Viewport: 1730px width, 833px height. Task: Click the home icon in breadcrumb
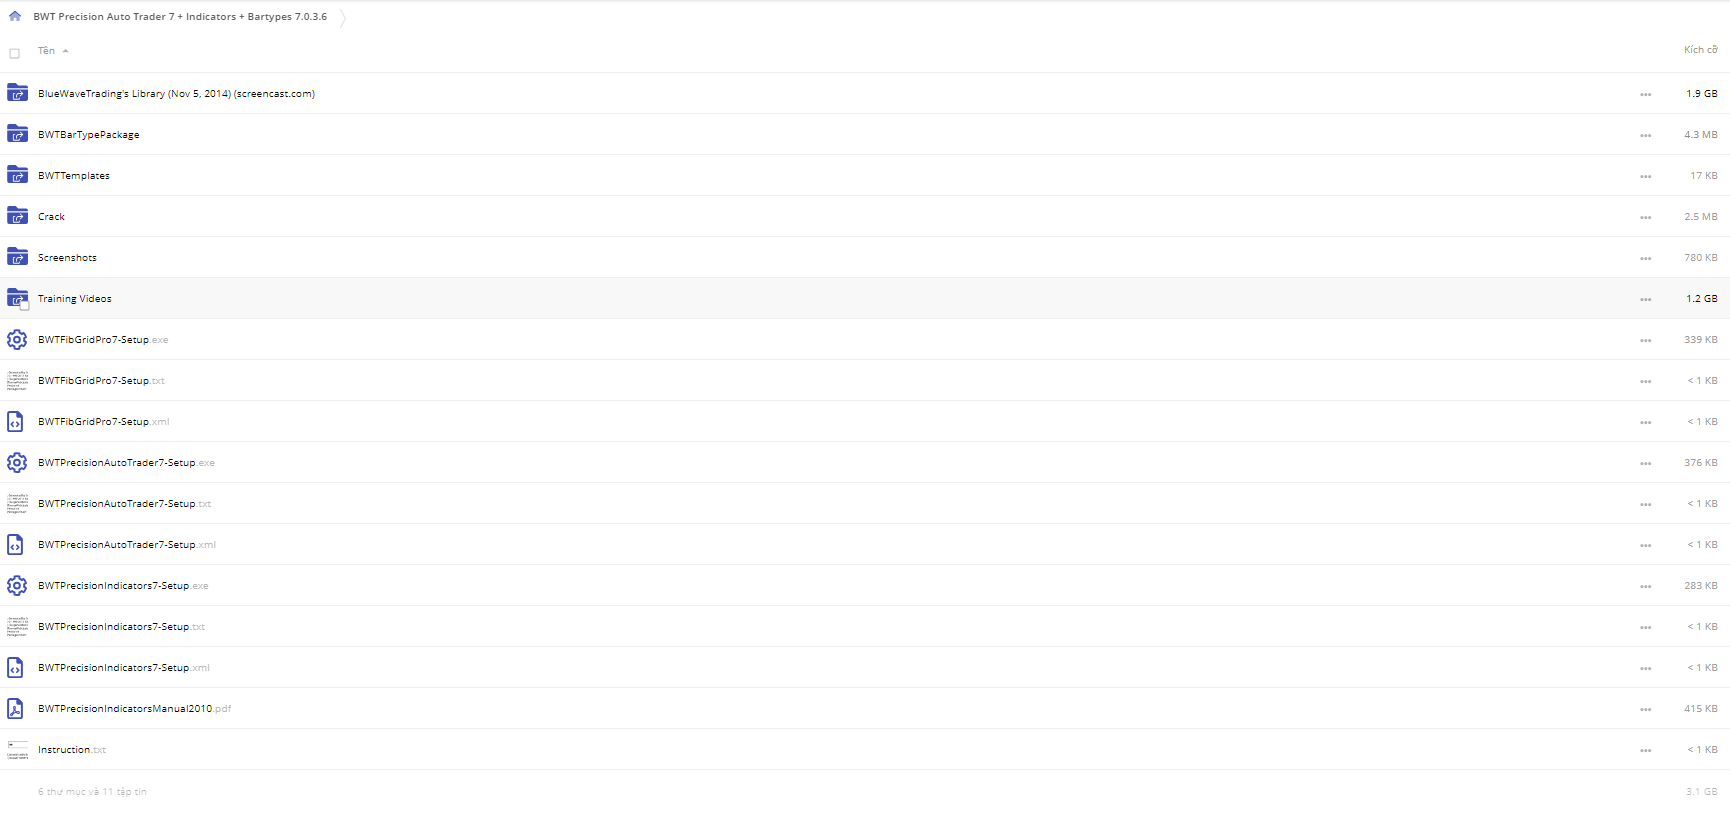point(15,16)
